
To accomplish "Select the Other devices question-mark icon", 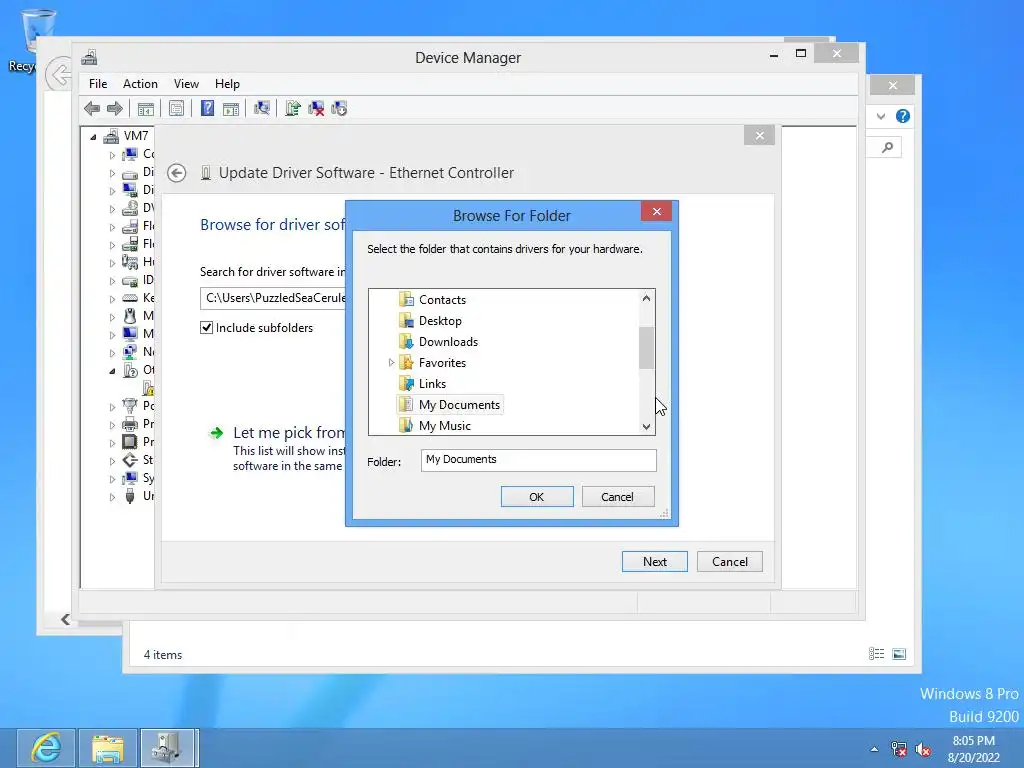I will [x=130, y=370].
